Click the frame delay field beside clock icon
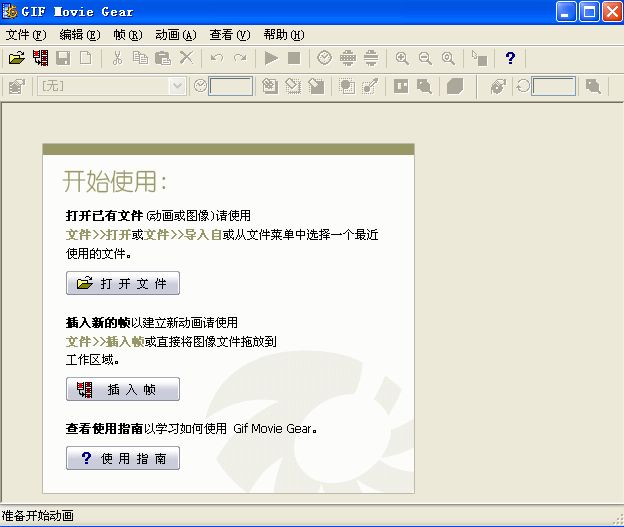 (x=231, y=86)
